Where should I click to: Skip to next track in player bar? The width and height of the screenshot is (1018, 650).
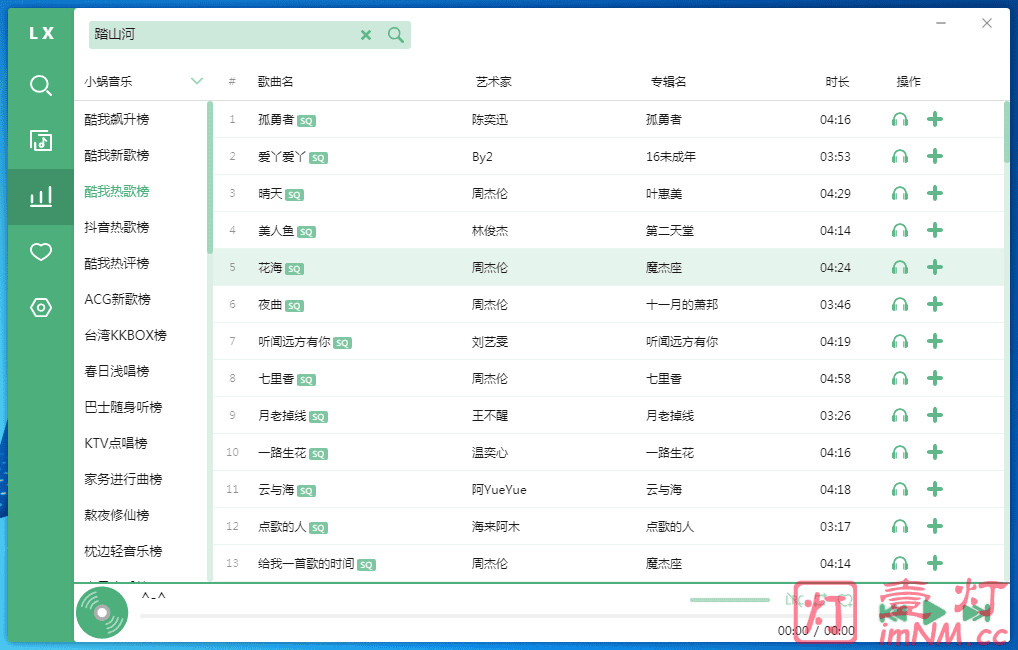pos(975,613)
